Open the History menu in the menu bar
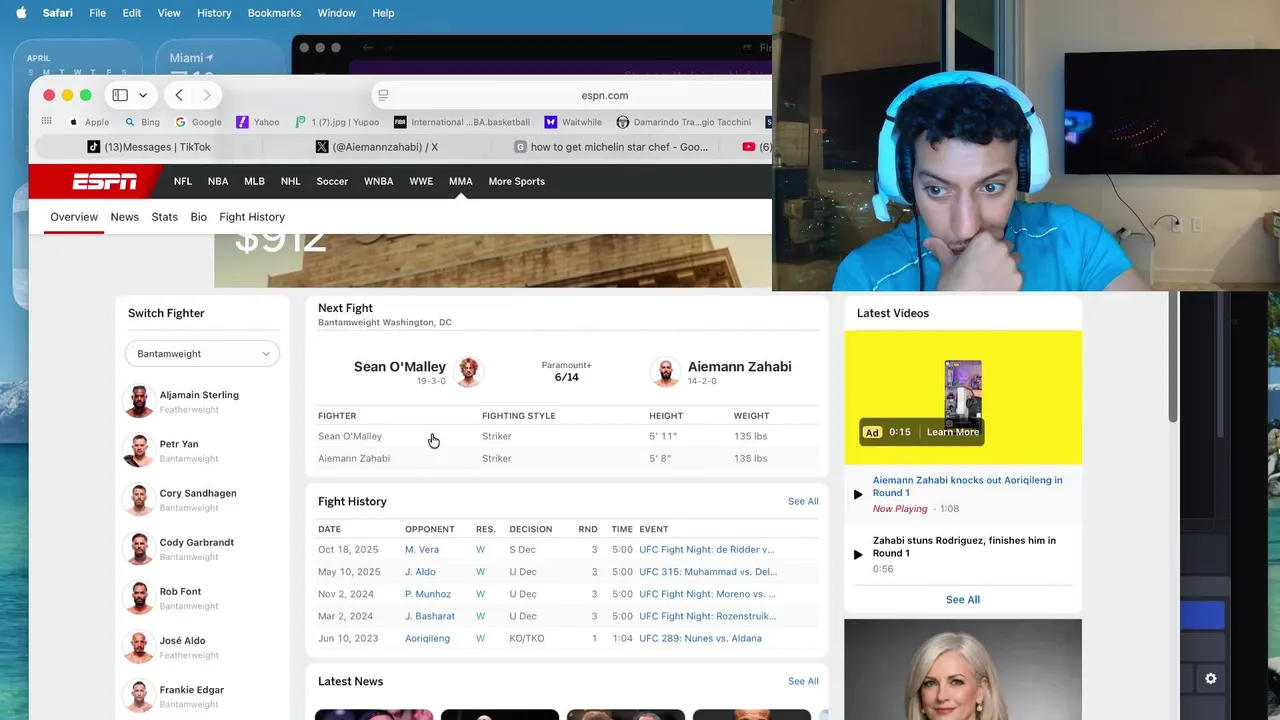The width and height of the screenshot is (1280, 720). coord(214,13)
